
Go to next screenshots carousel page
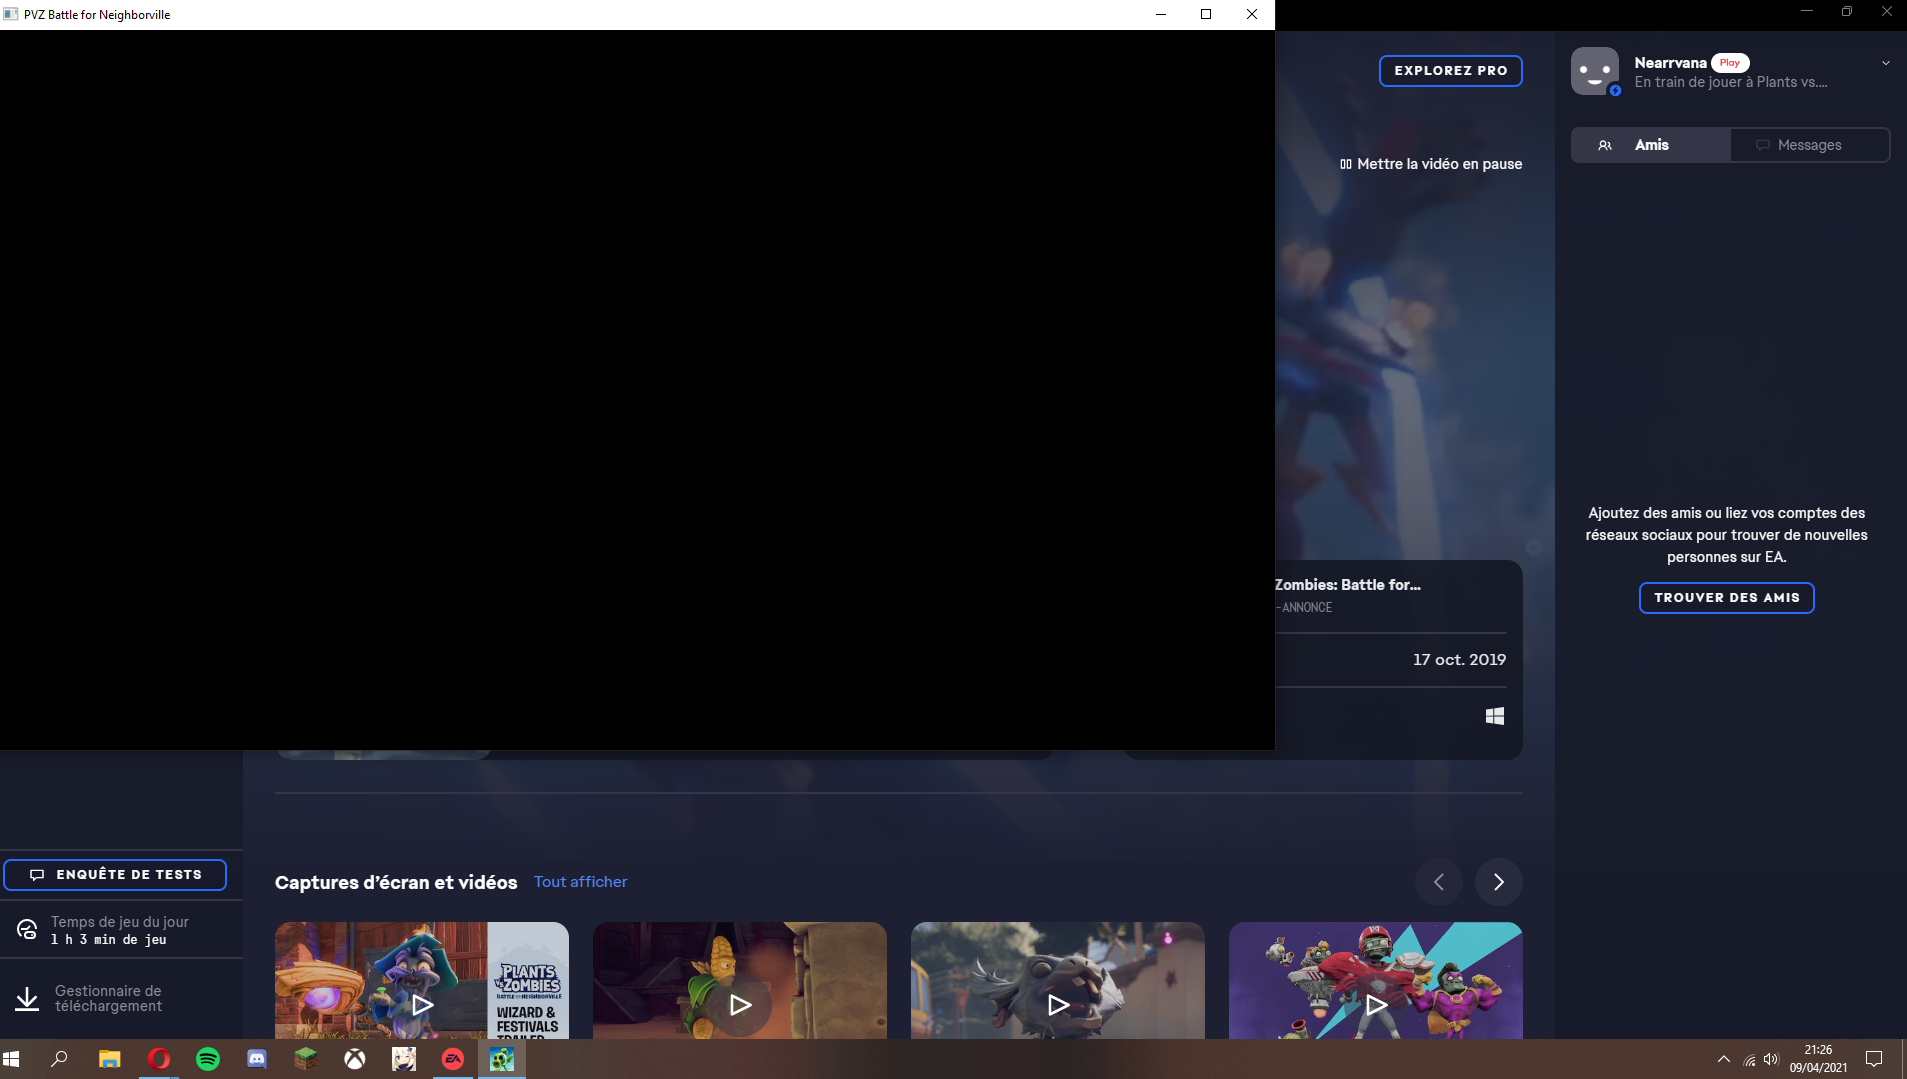[1498, 882]
